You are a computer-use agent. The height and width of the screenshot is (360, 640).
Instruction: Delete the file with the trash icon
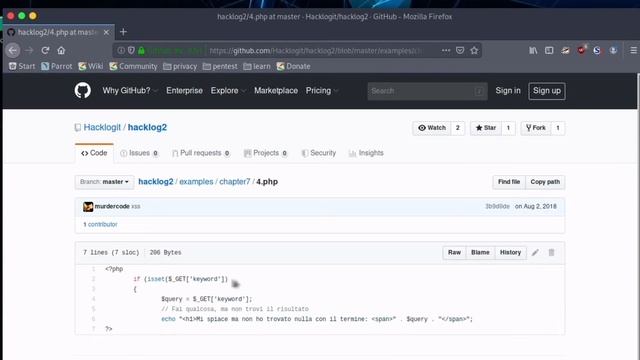551,253
